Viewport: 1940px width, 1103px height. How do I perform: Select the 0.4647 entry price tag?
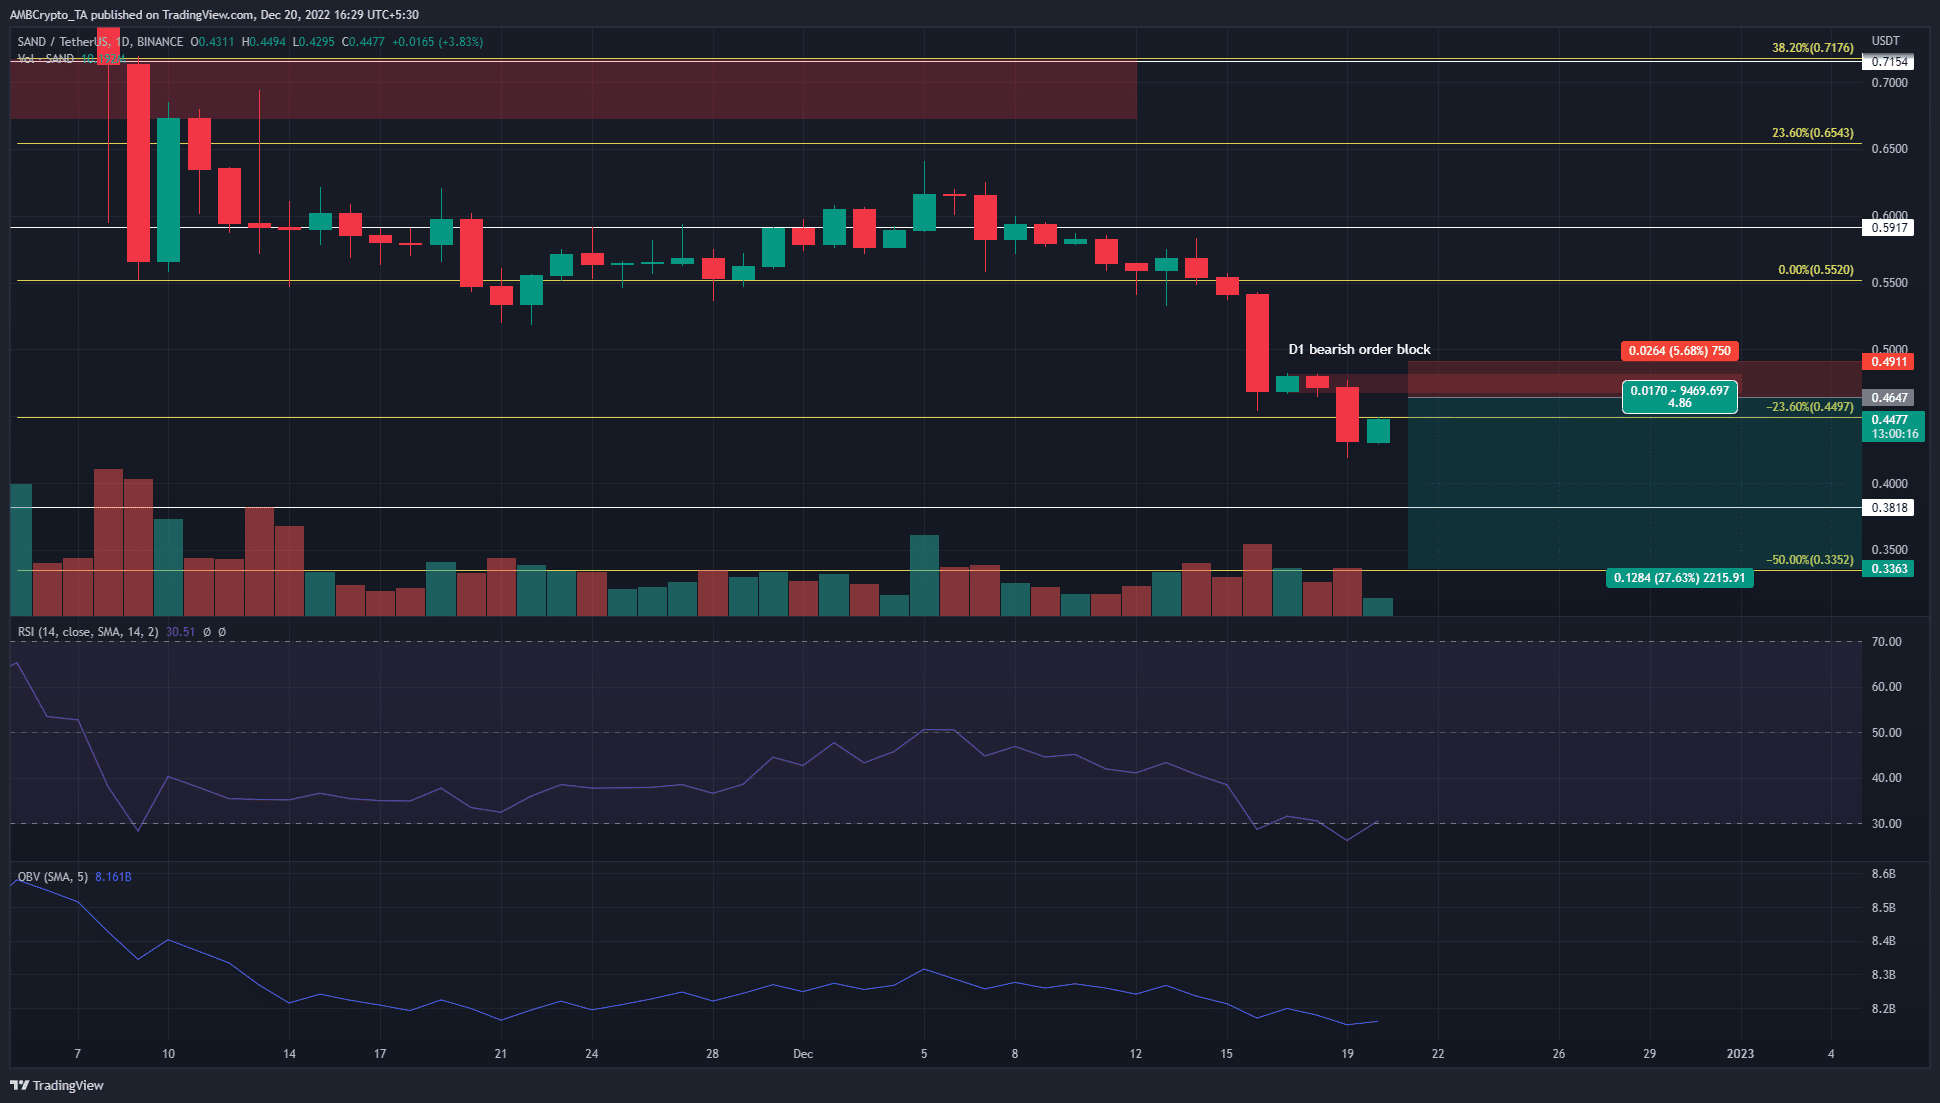(x=1889, y=398)
